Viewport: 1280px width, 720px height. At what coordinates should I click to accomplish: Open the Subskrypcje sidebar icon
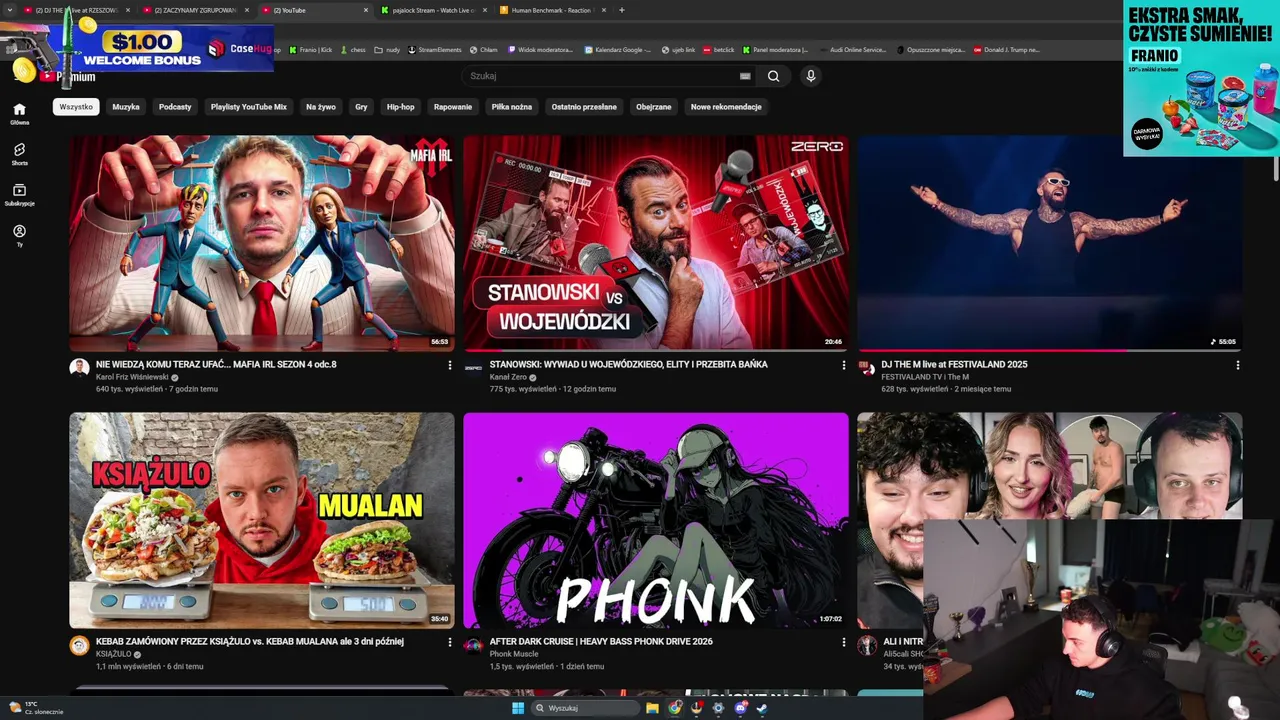(x=19, y=195)
